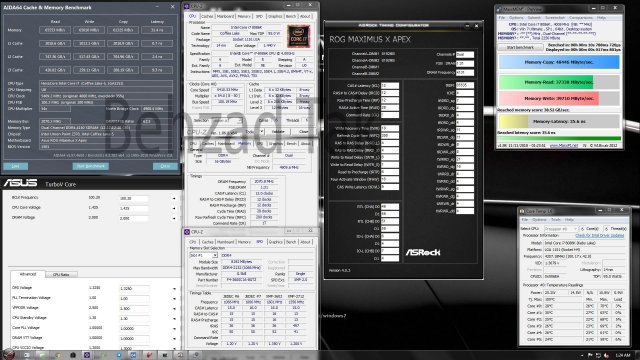Click Start benchmark in MaxxMem
640x360 pixels.
(x=520, y=47)
